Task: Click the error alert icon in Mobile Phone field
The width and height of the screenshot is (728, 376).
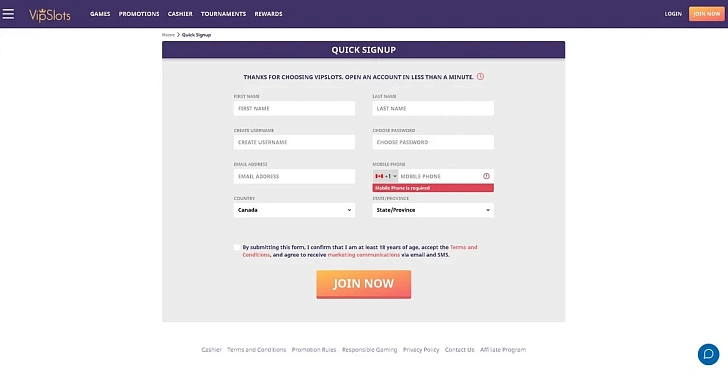Action: [x=486, y=176]
